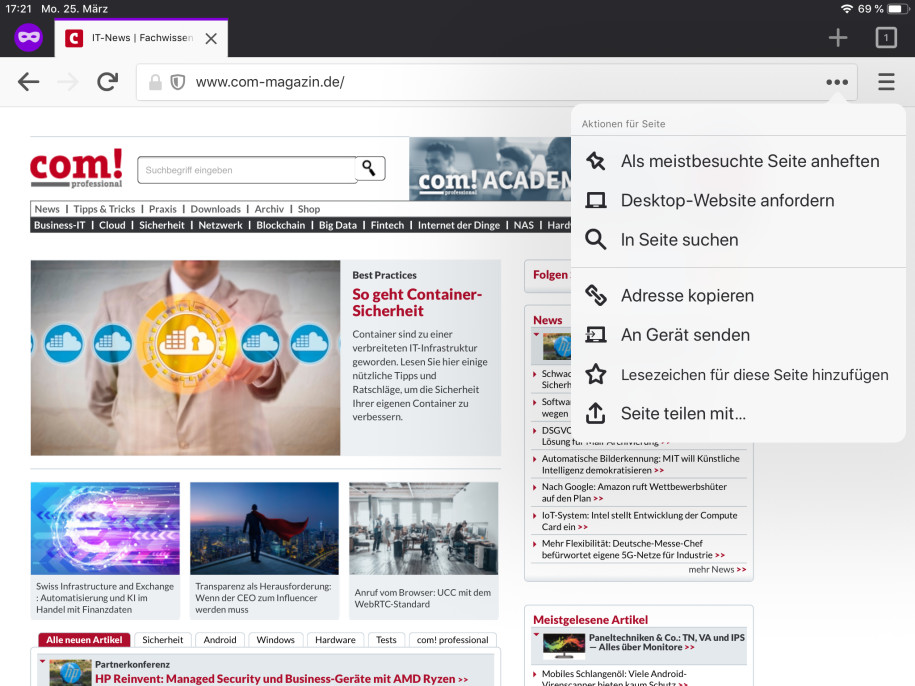Click the site search magnifier button
Image resolution: width=915 pixels, height=686 pixels.
pyautogui.click(x=369, y=169)
